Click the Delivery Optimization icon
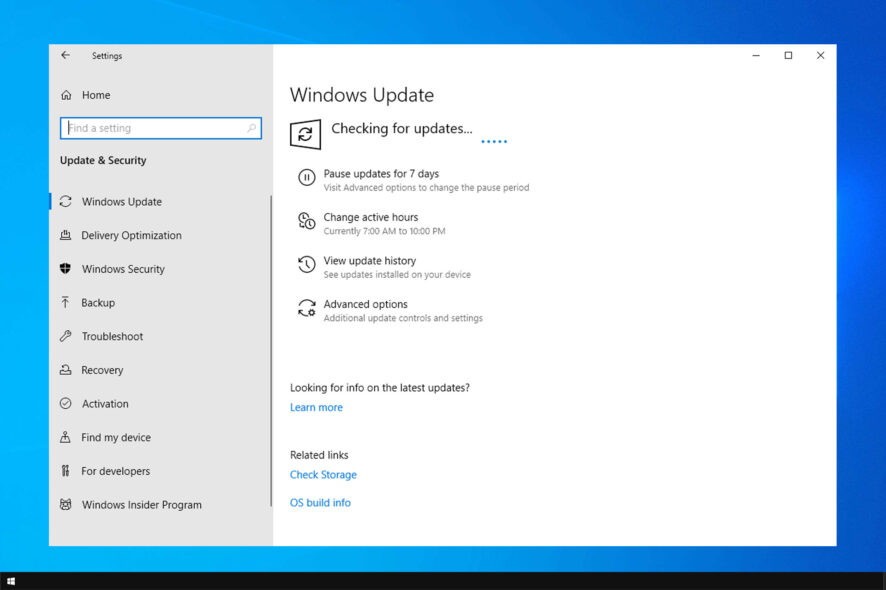 [x=66, y=235]
